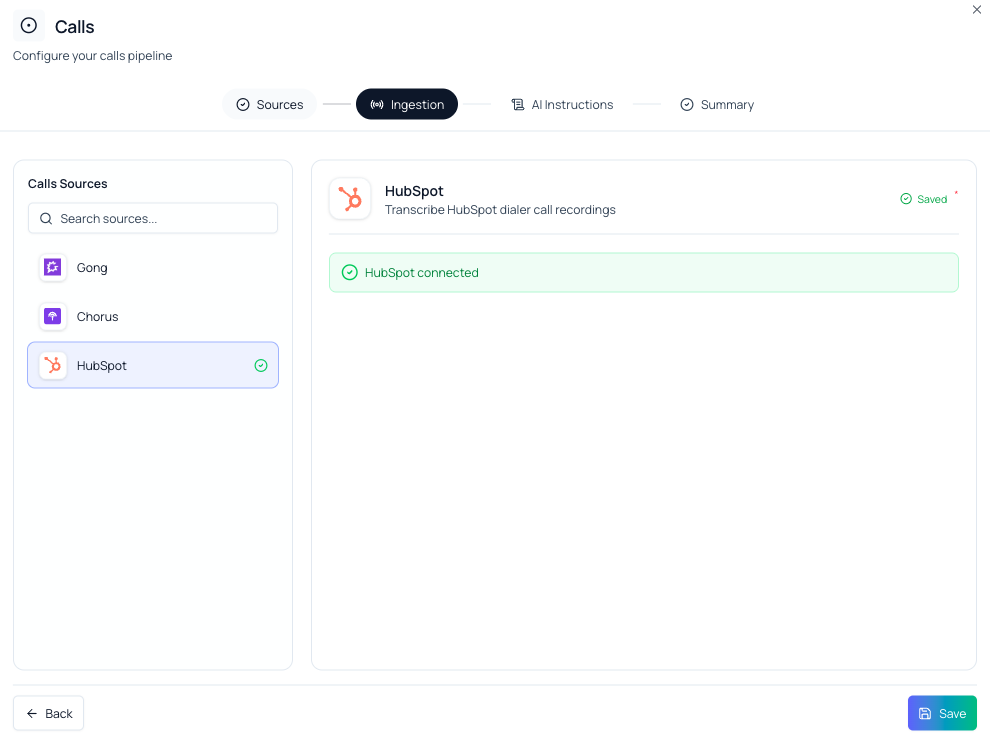Click the HubSpot logo in sources list

pos(53,365)
